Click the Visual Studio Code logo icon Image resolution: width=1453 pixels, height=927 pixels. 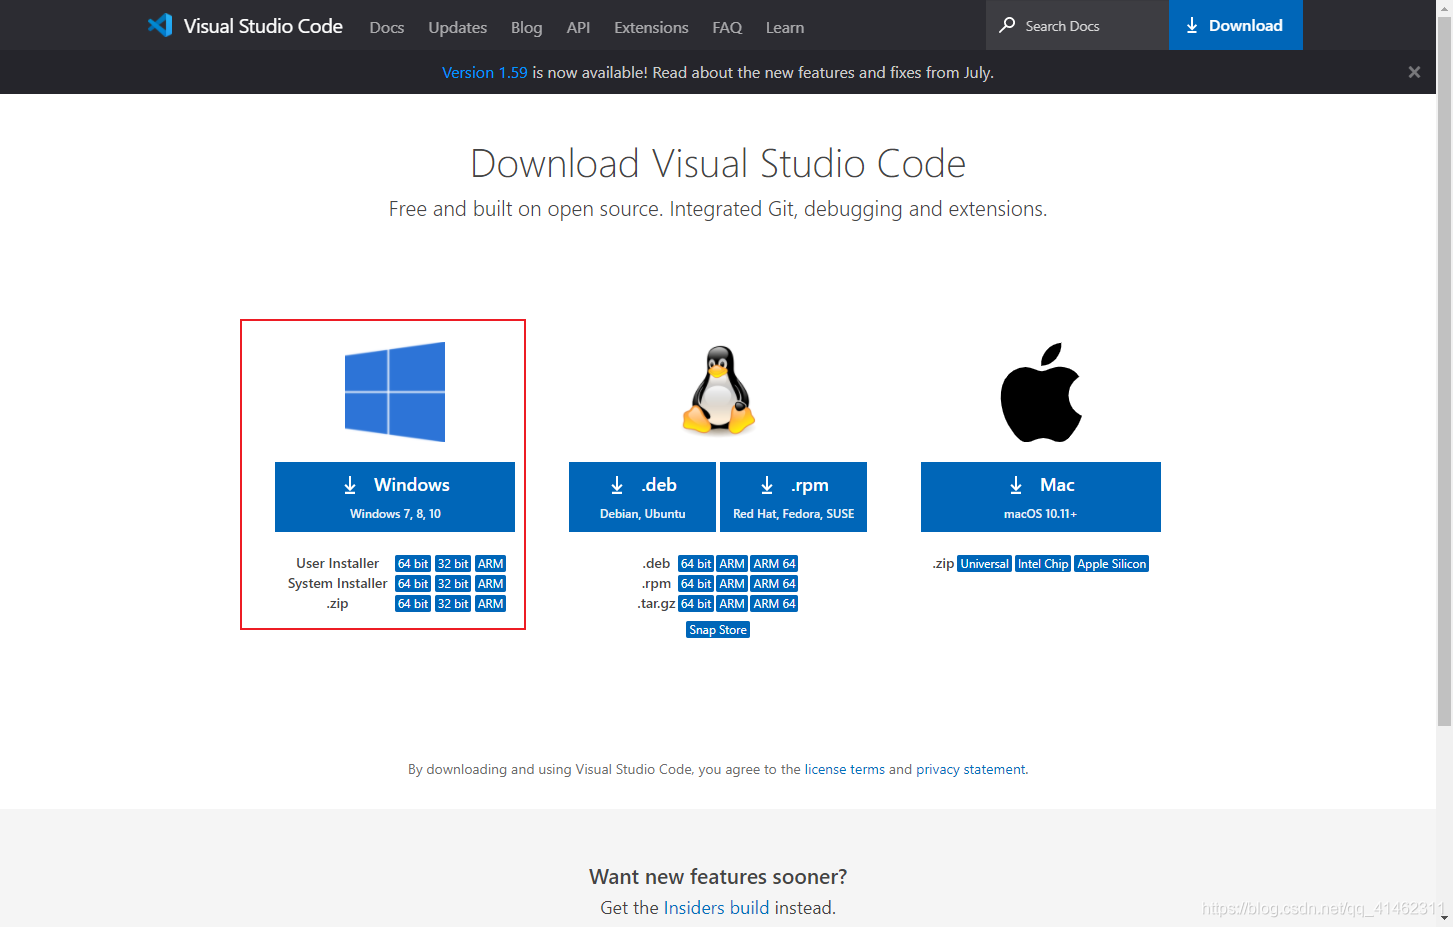pyautogui.click(x=160, y=26)
